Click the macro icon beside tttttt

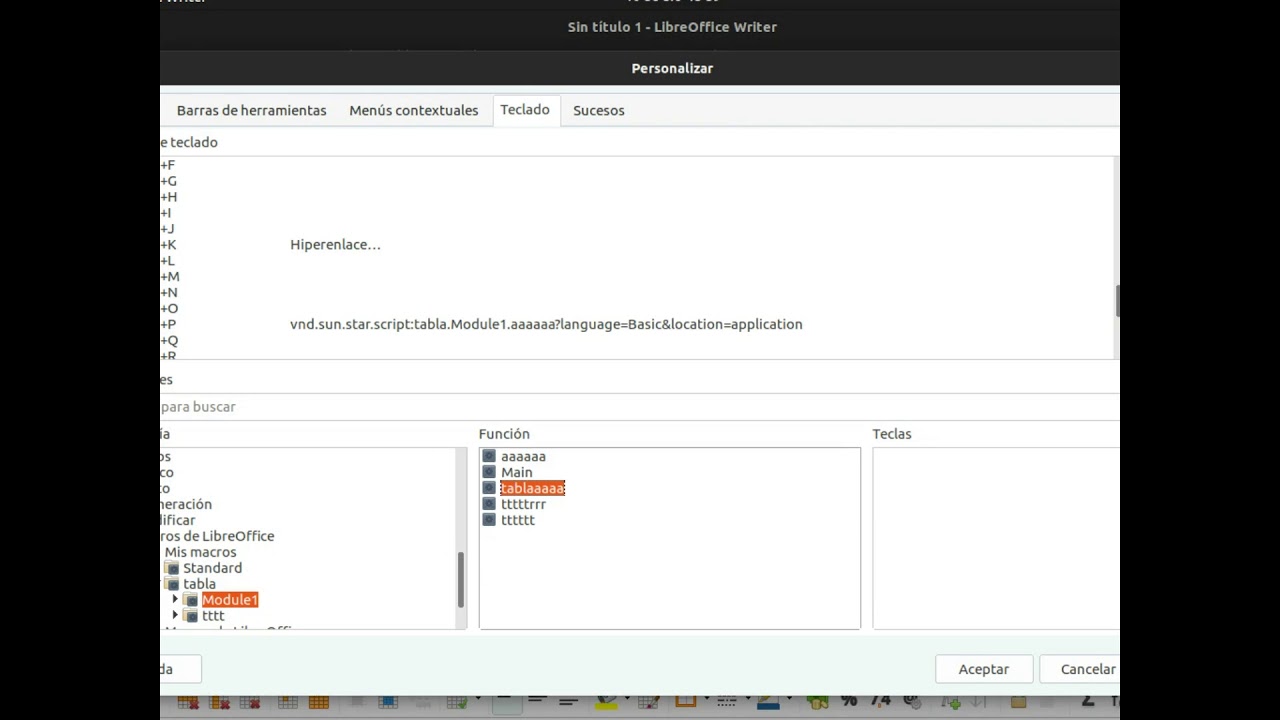click(489, 520)
